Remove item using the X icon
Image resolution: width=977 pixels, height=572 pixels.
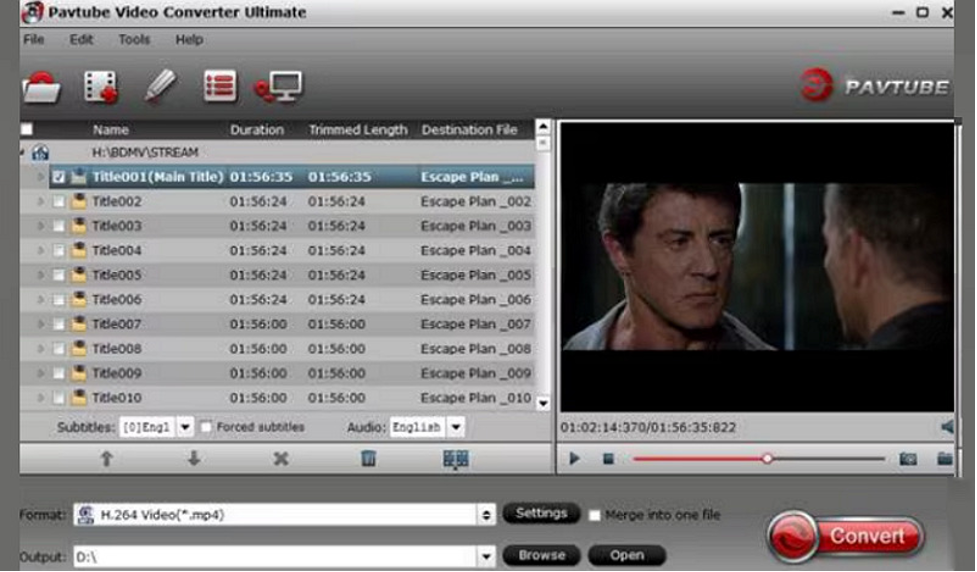tap(281, 458)
